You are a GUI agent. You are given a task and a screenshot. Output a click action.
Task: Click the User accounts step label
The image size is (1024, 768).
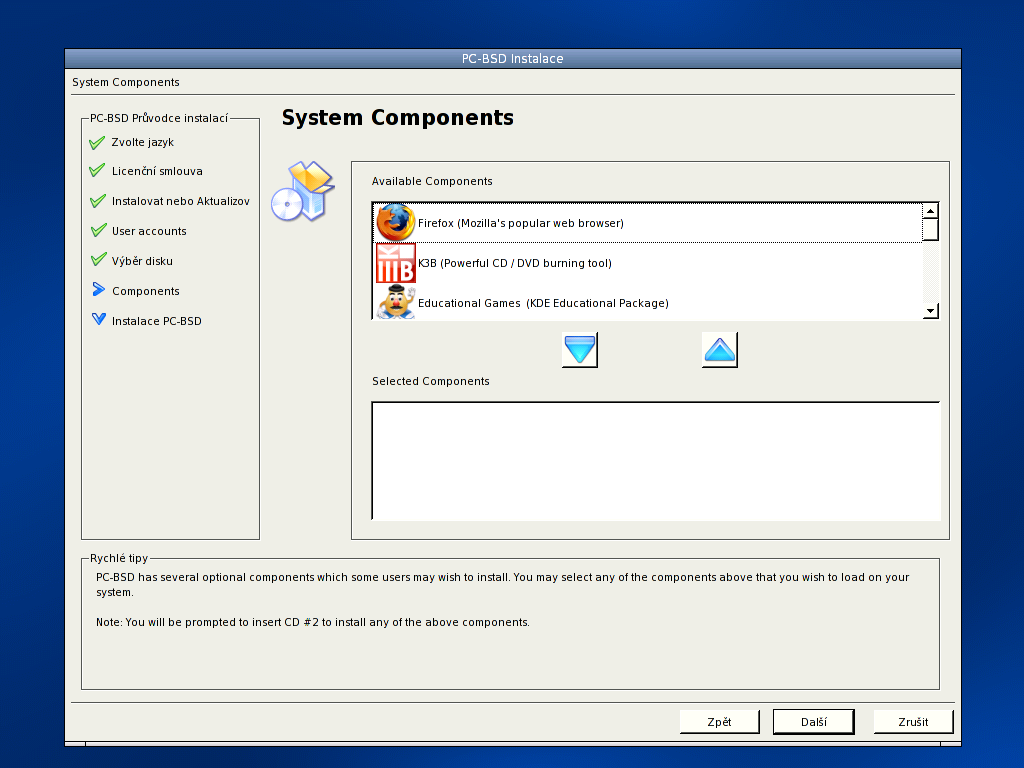(x=149, y=231)
